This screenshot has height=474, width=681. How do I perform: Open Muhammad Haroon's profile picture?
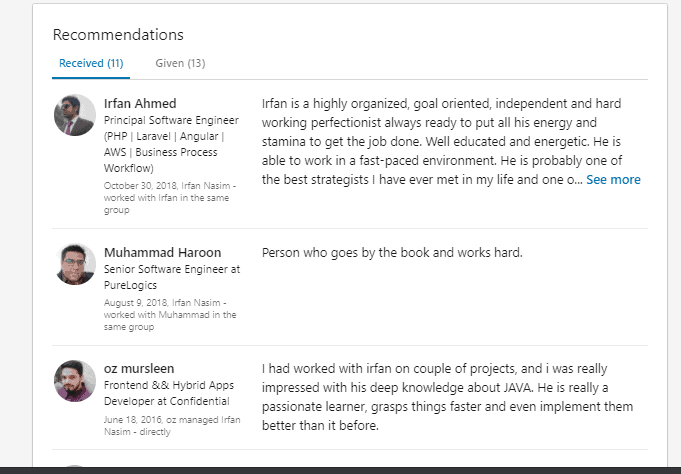75,264
